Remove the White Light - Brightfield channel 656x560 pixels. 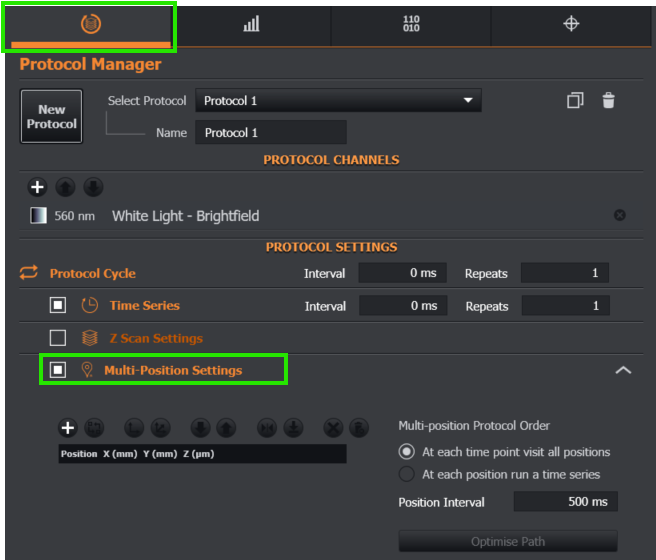click(x=620, y=215)
